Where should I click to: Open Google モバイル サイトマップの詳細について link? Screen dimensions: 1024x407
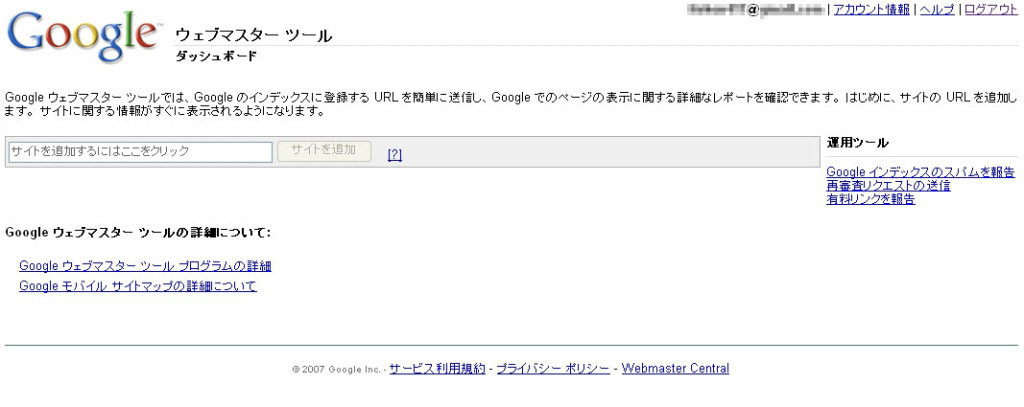(138, 286)
